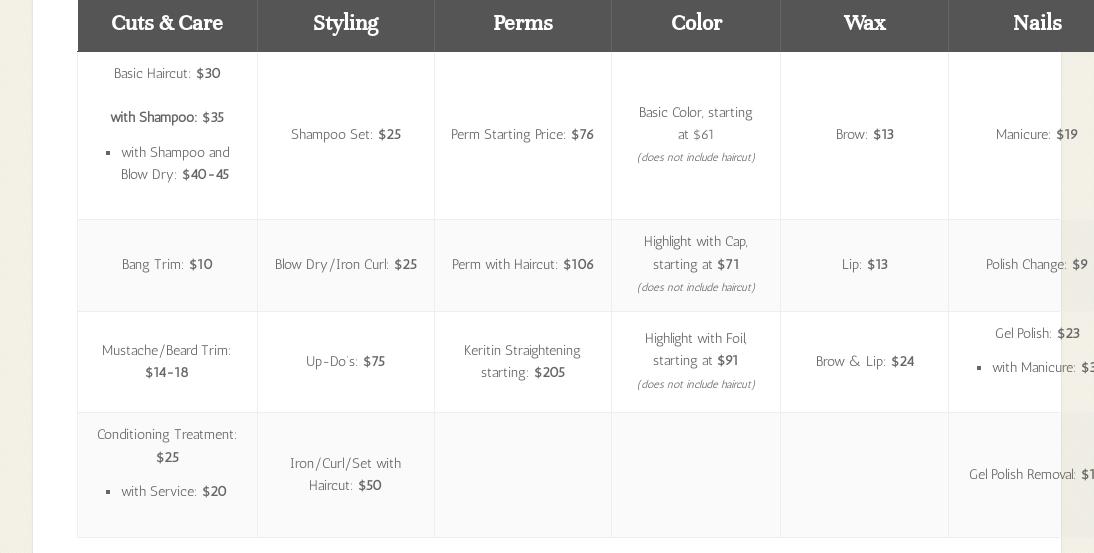The image size is (1094, 553).
Task: Click the Conditioning Treatment $25 entry
Action: (x=167, y=445)
